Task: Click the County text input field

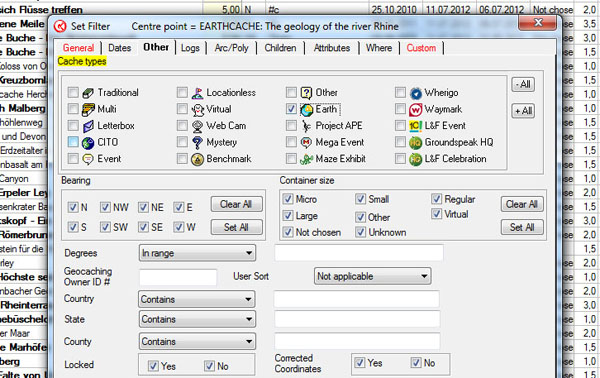Action: coord(357,341)
